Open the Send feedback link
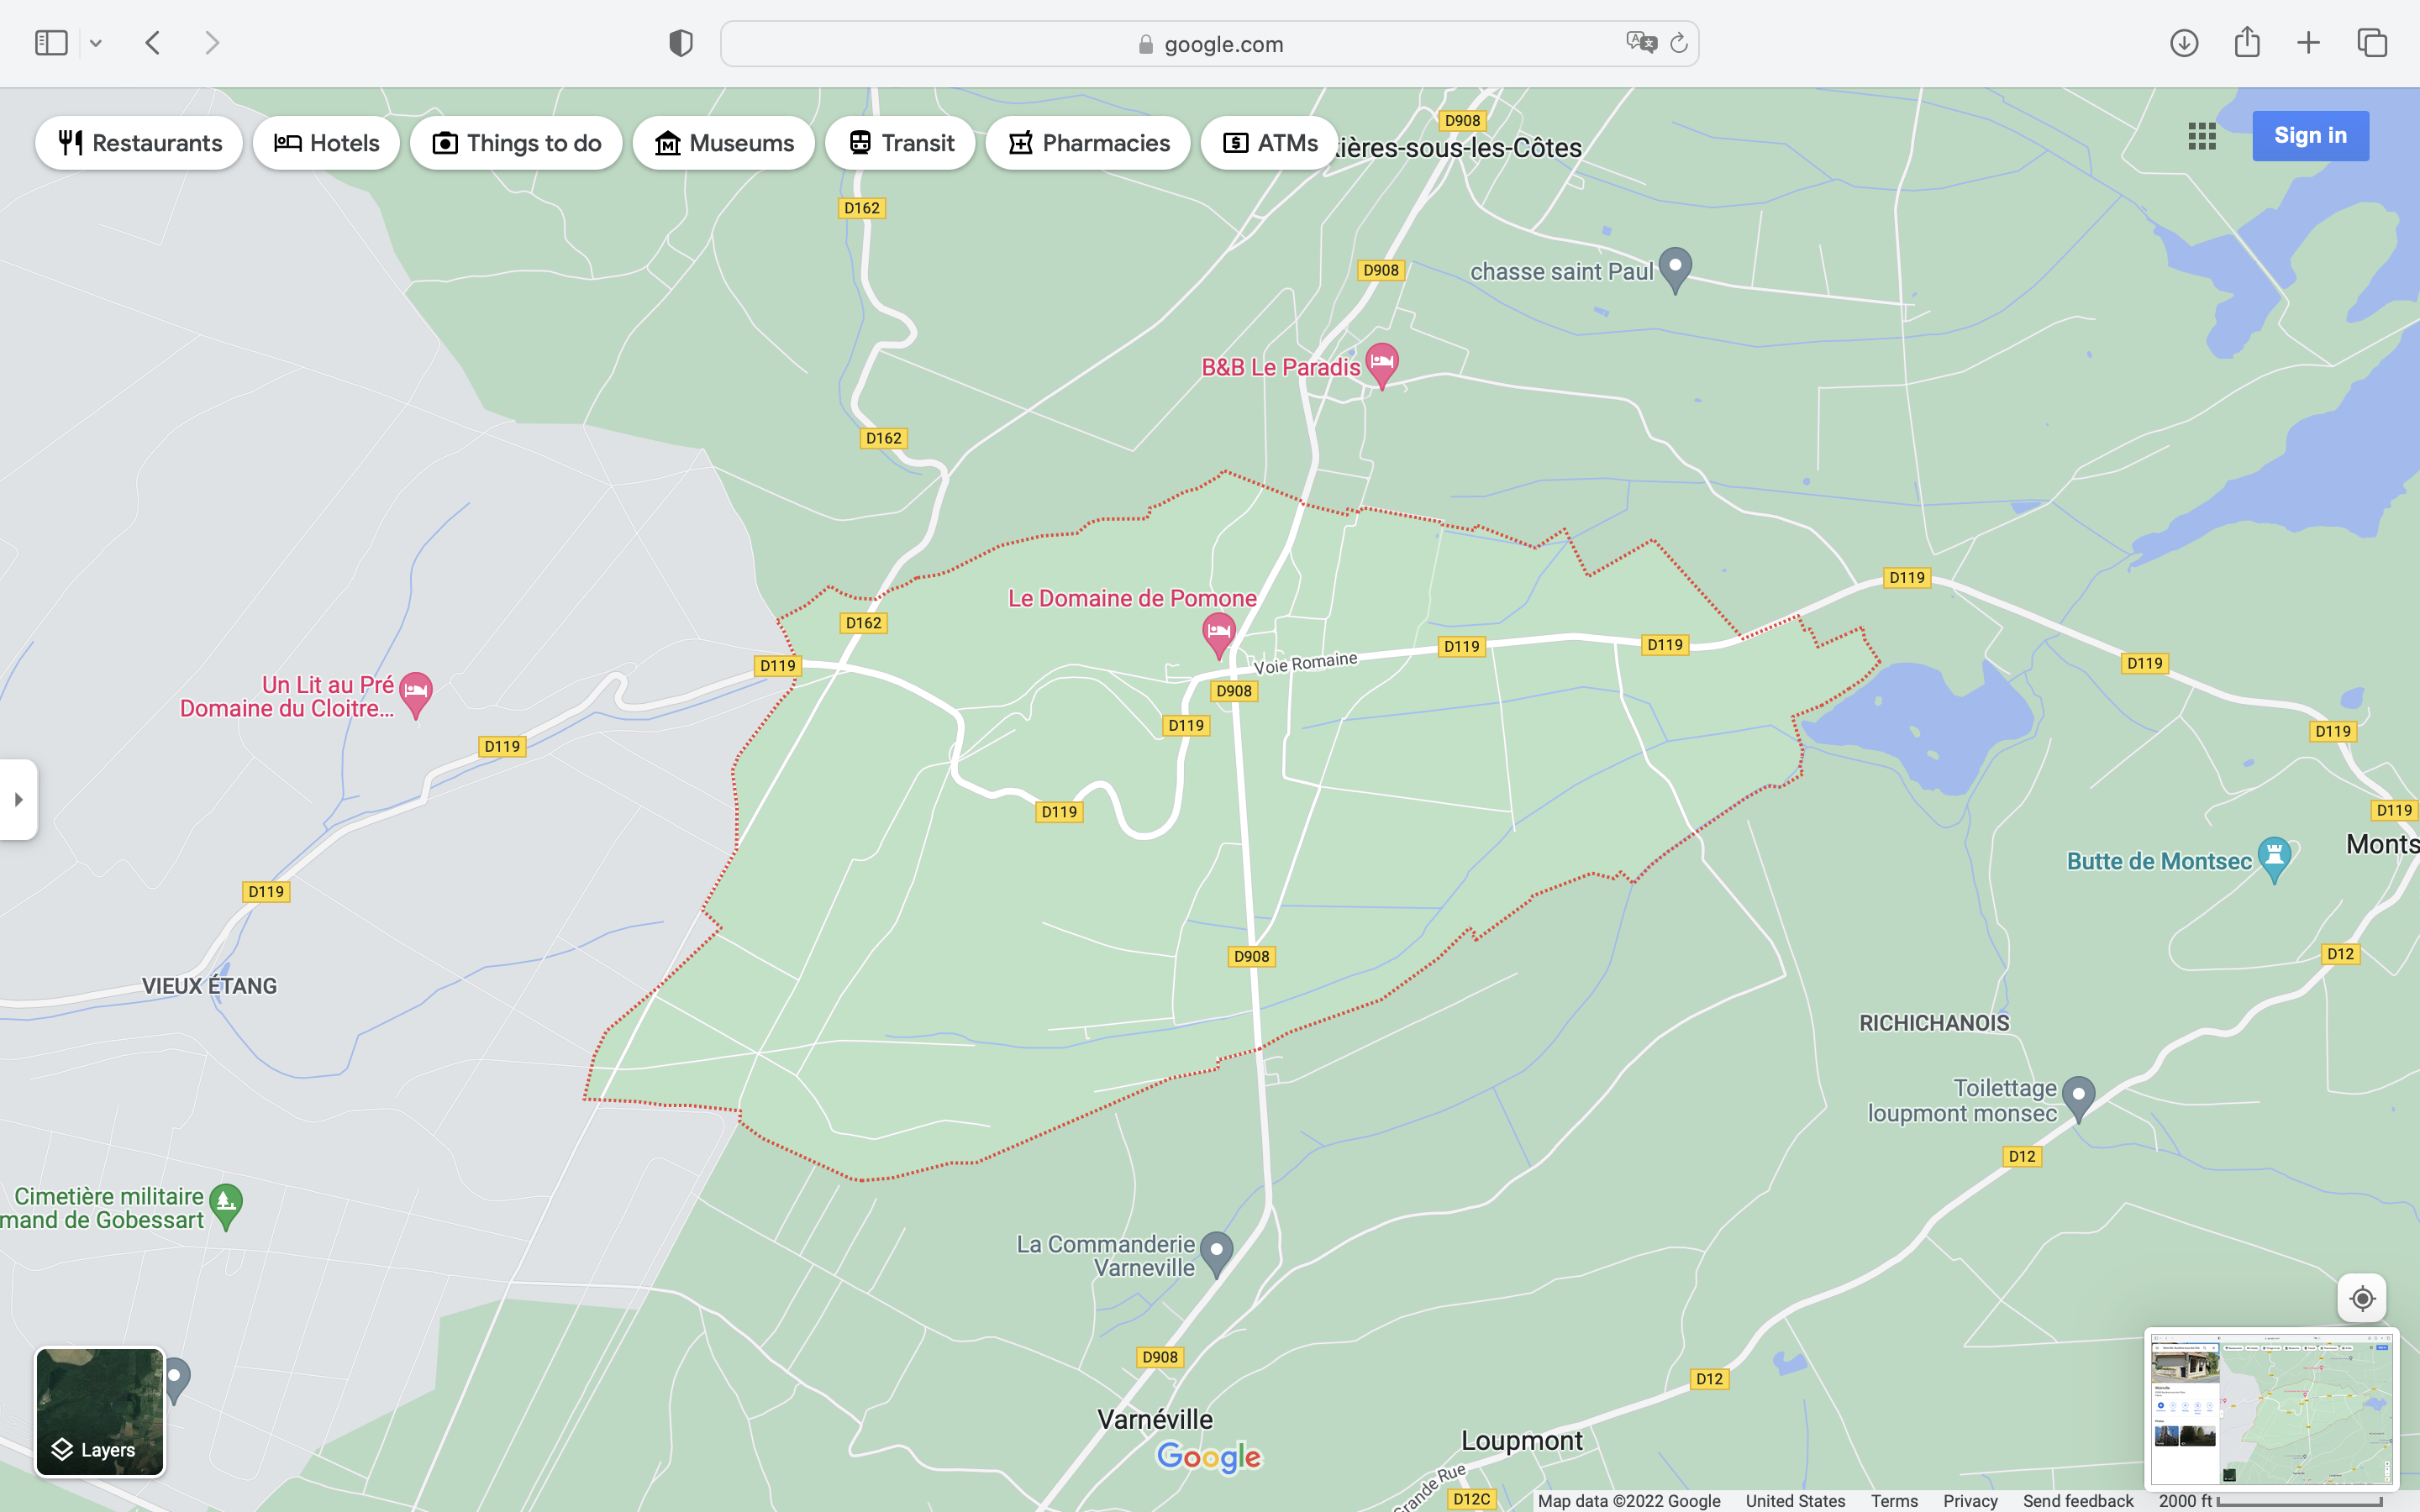 2077,1501
